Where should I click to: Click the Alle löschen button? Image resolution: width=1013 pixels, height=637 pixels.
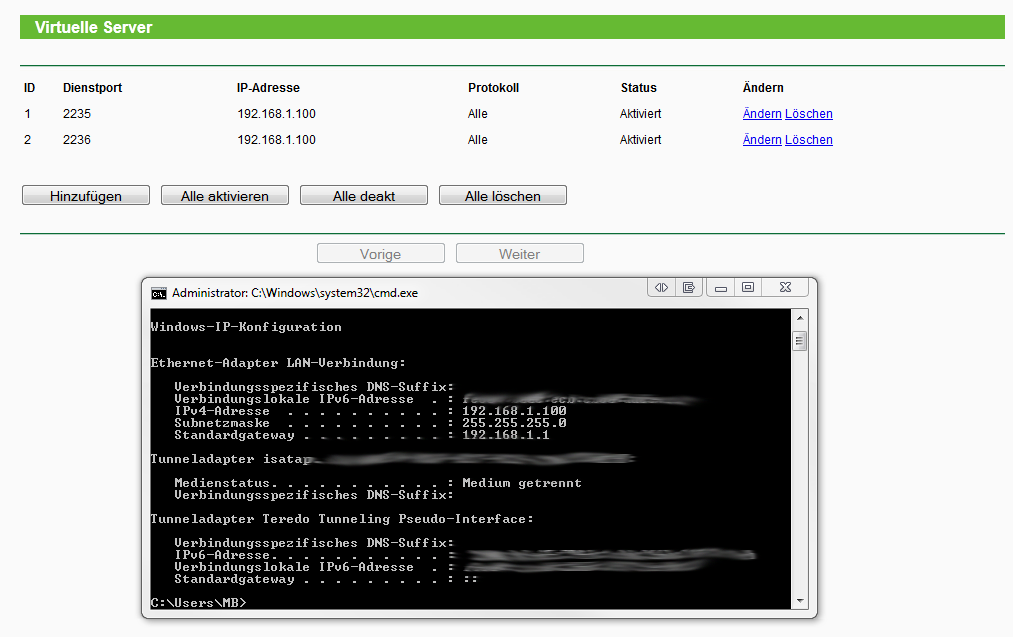coord(503,196)
